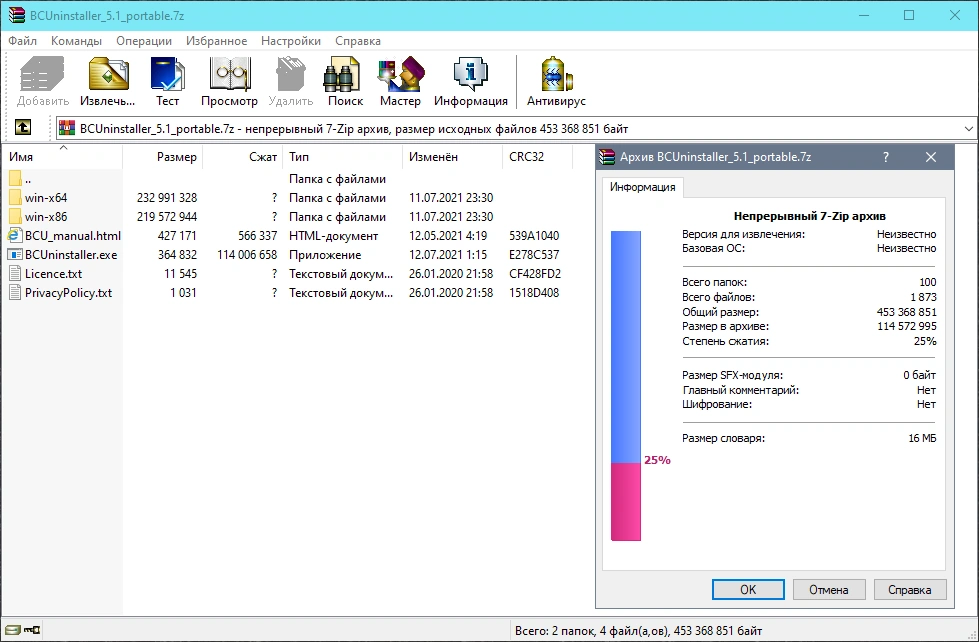Sort by the Сжат column header
This screenshot has width=979, height=642.
(x=243, y=157)
